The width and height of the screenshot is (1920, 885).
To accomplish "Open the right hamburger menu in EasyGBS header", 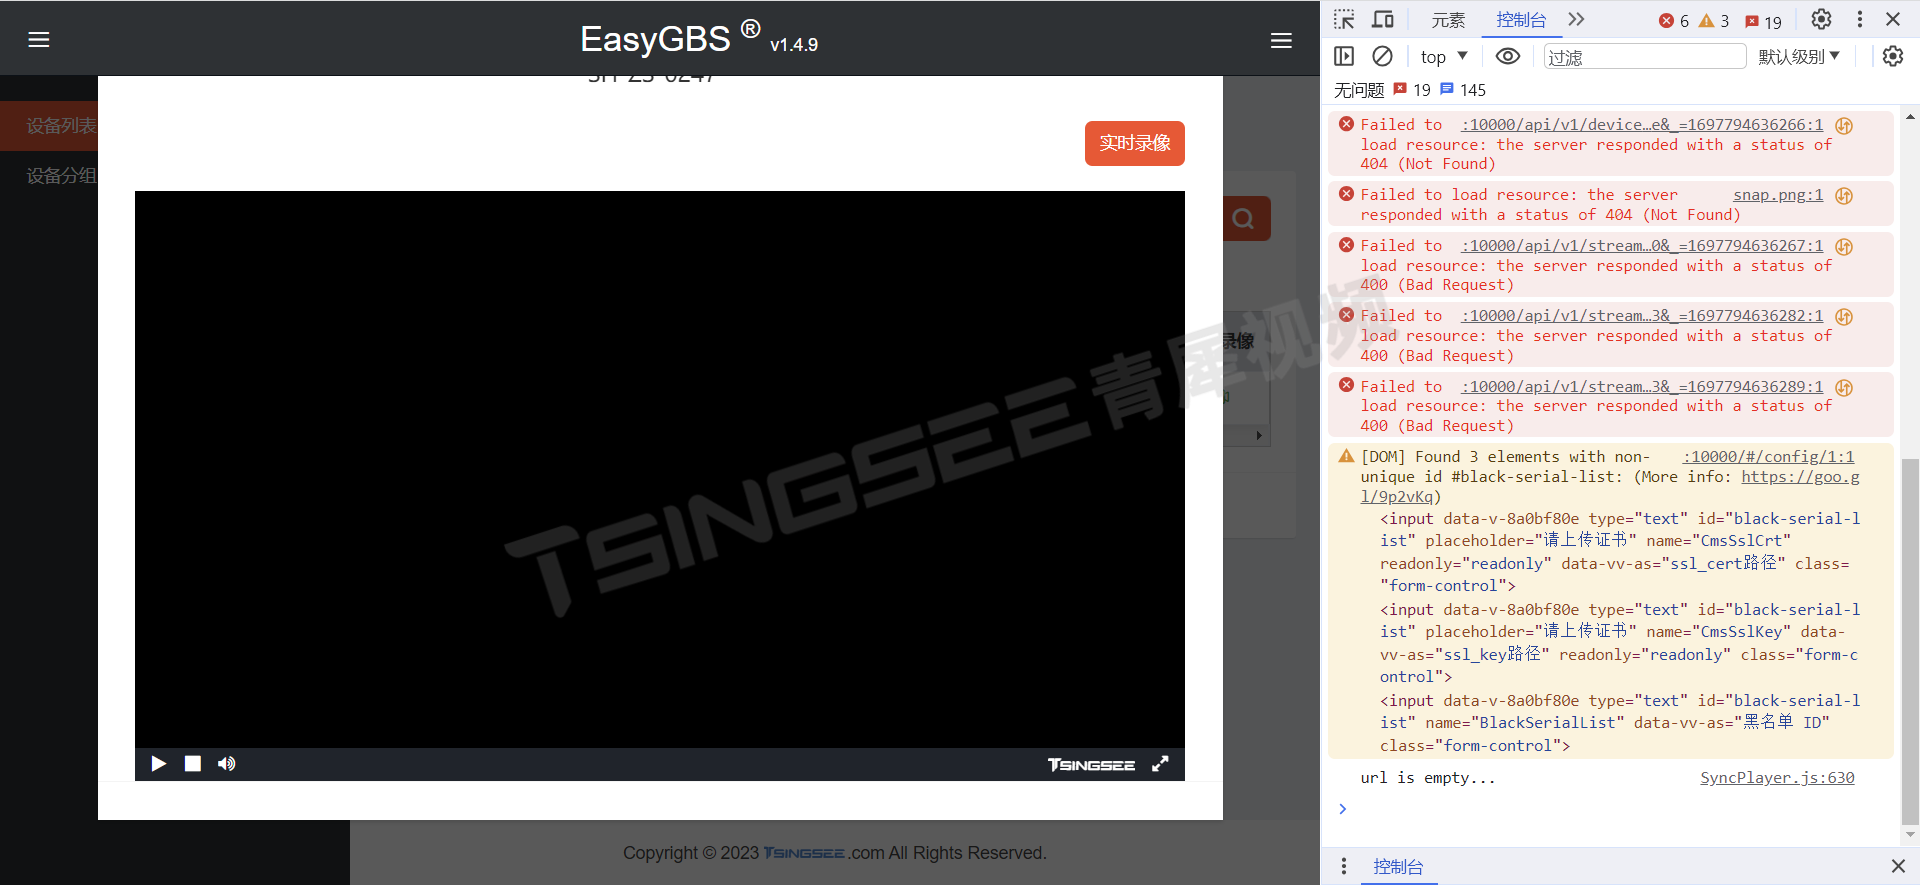I will (1281, 40).
